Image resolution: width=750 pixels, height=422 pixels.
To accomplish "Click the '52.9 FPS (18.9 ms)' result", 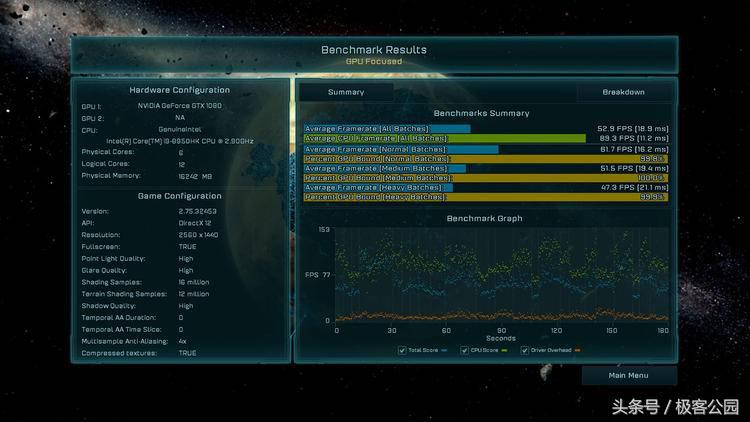I will click(633, 129).
